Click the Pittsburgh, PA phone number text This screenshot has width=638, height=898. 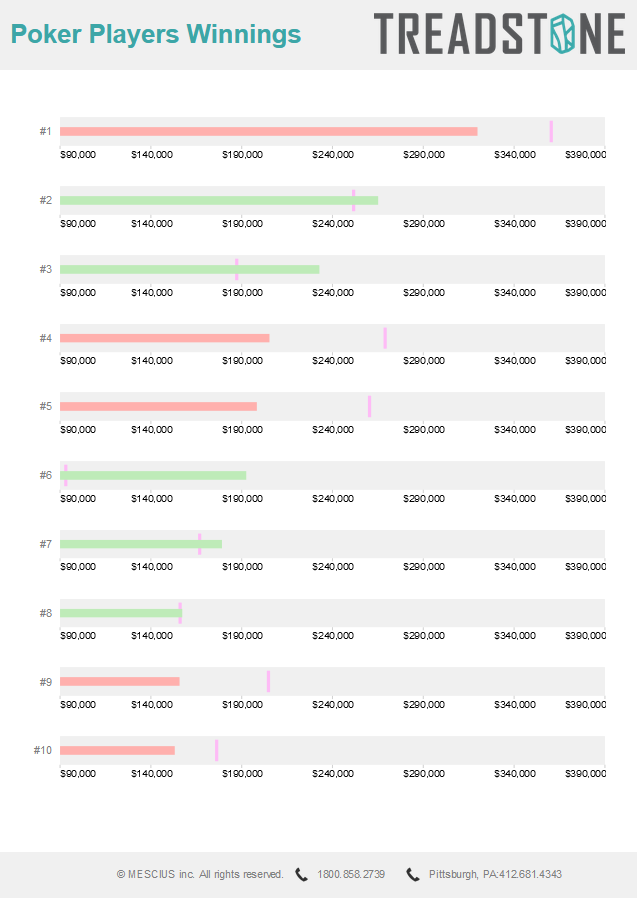(x=495, y=875)
